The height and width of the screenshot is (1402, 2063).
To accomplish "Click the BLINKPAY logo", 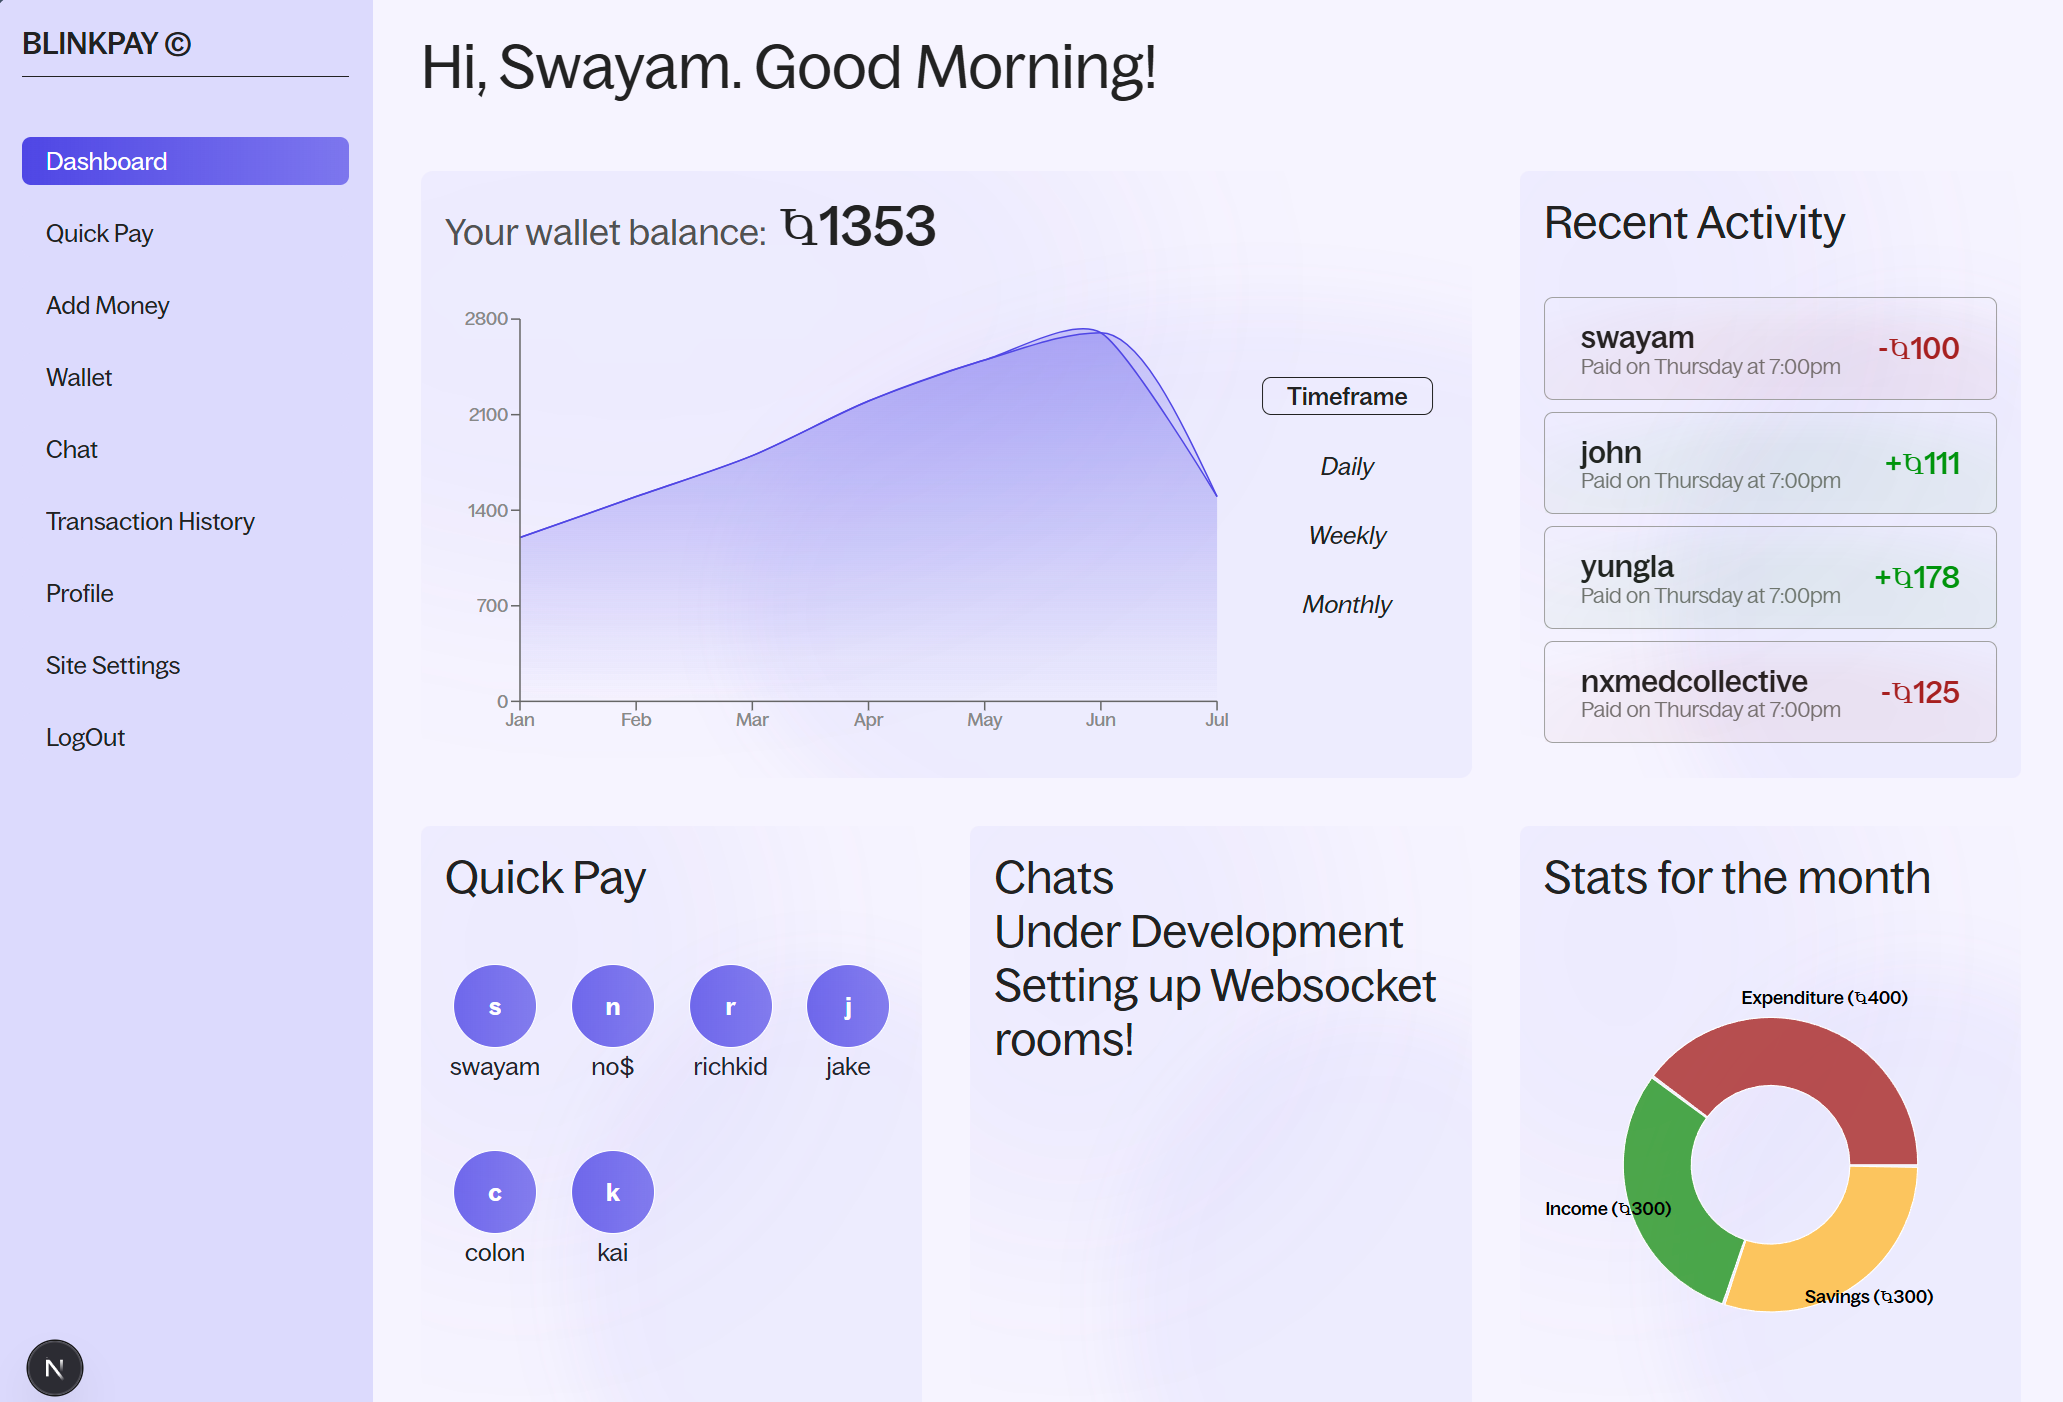I will pos(106,44).
